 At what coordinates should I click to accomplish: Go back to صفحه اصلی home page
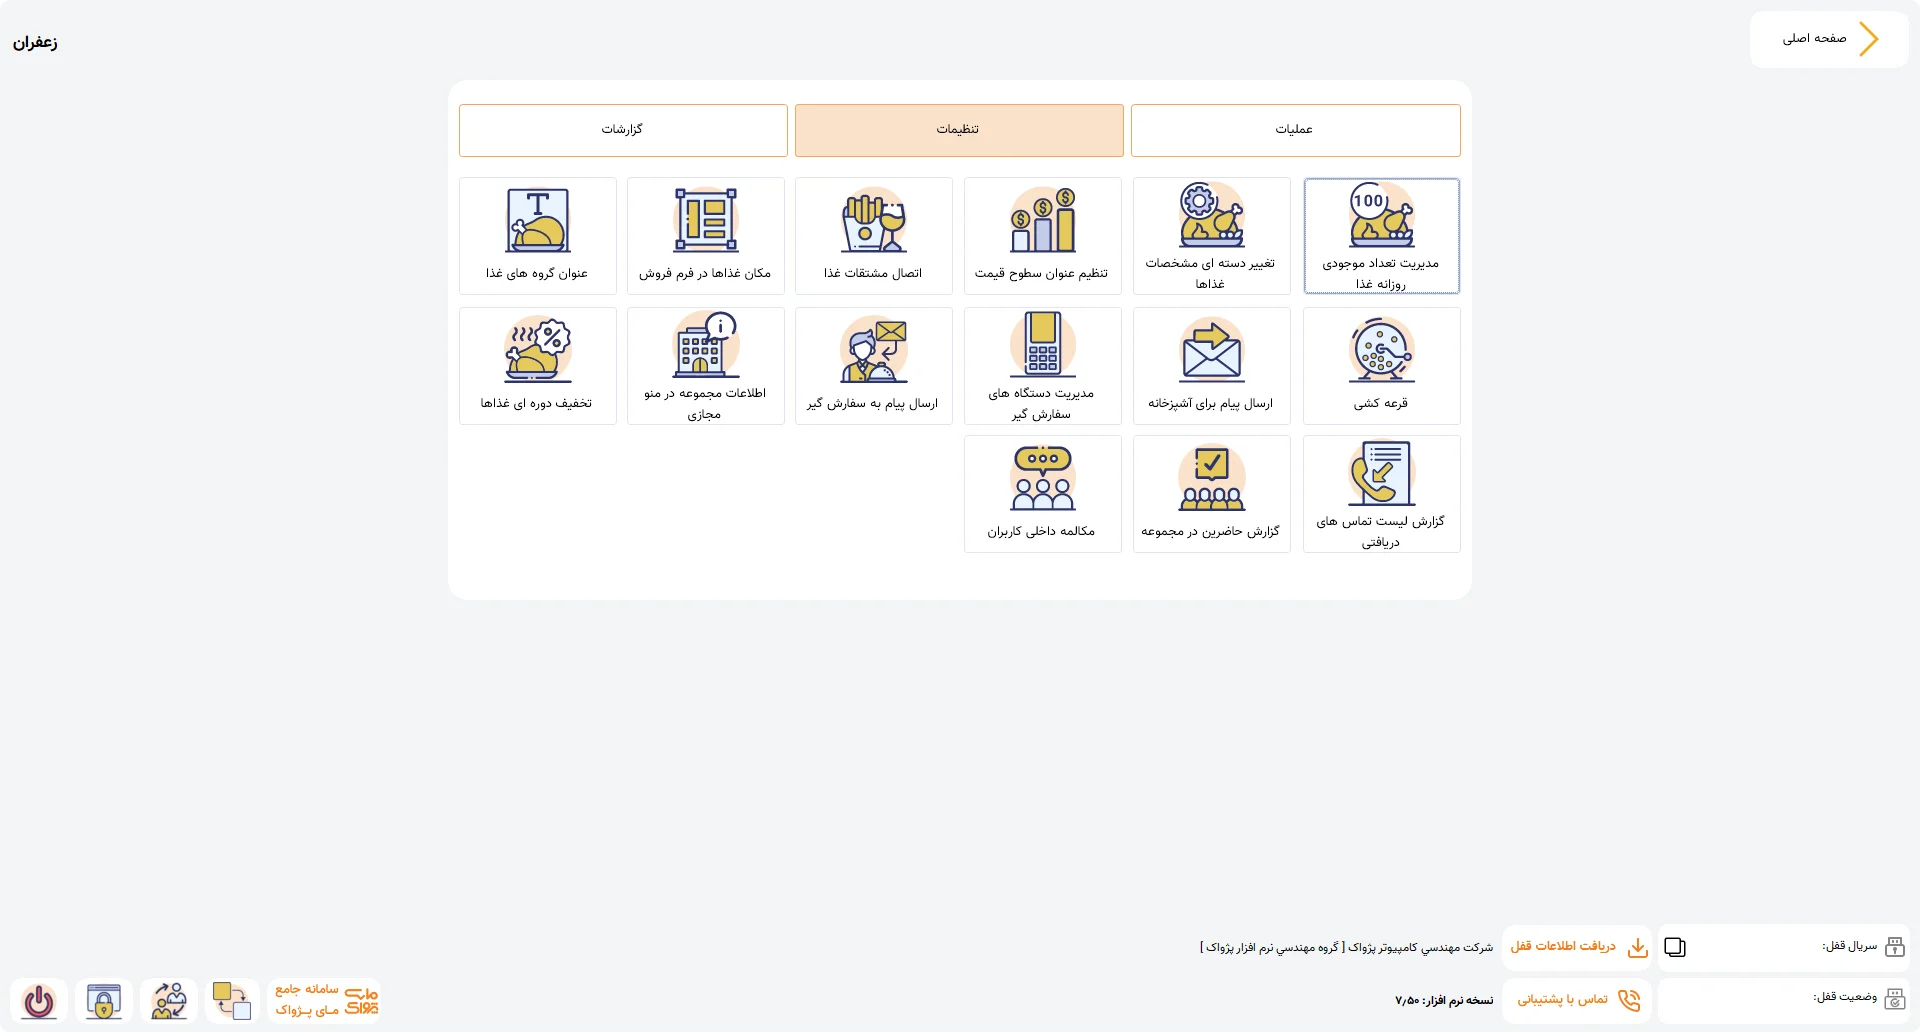click(x=1829, y=39)
